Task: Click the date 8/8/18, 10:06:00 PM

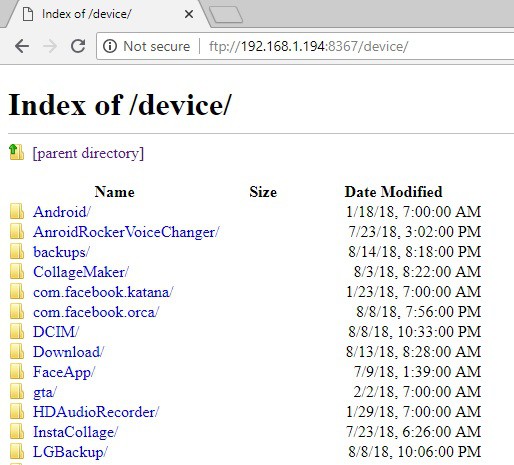Action: point(415,452)
